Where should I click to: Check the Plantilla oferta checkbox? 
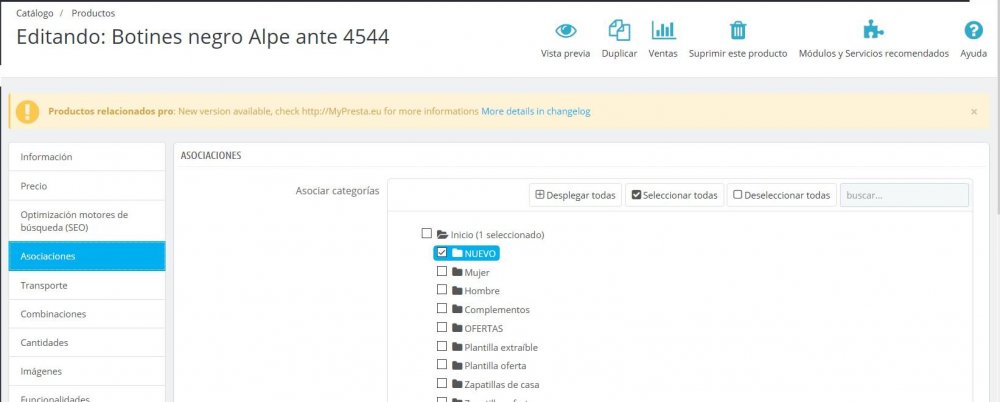point(441,364)
